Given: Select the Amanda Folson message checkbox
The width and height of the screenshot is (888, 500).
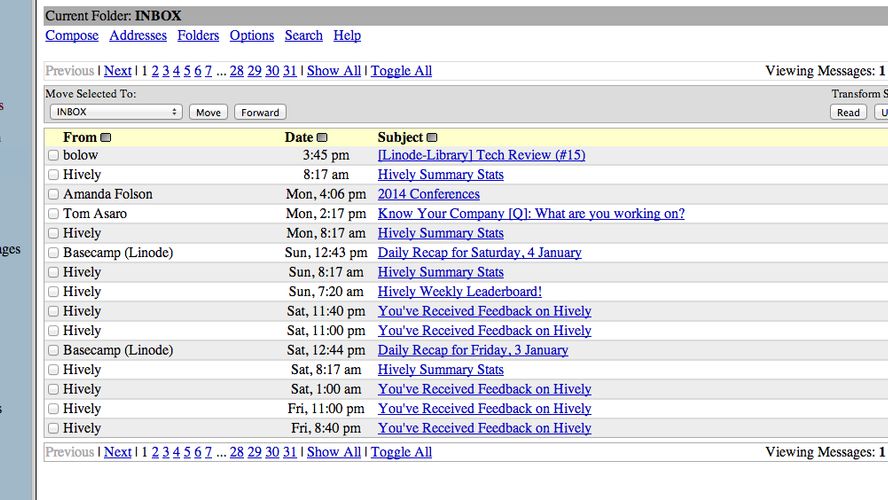Looking at the screenshot, I should [x=53, y=194].
